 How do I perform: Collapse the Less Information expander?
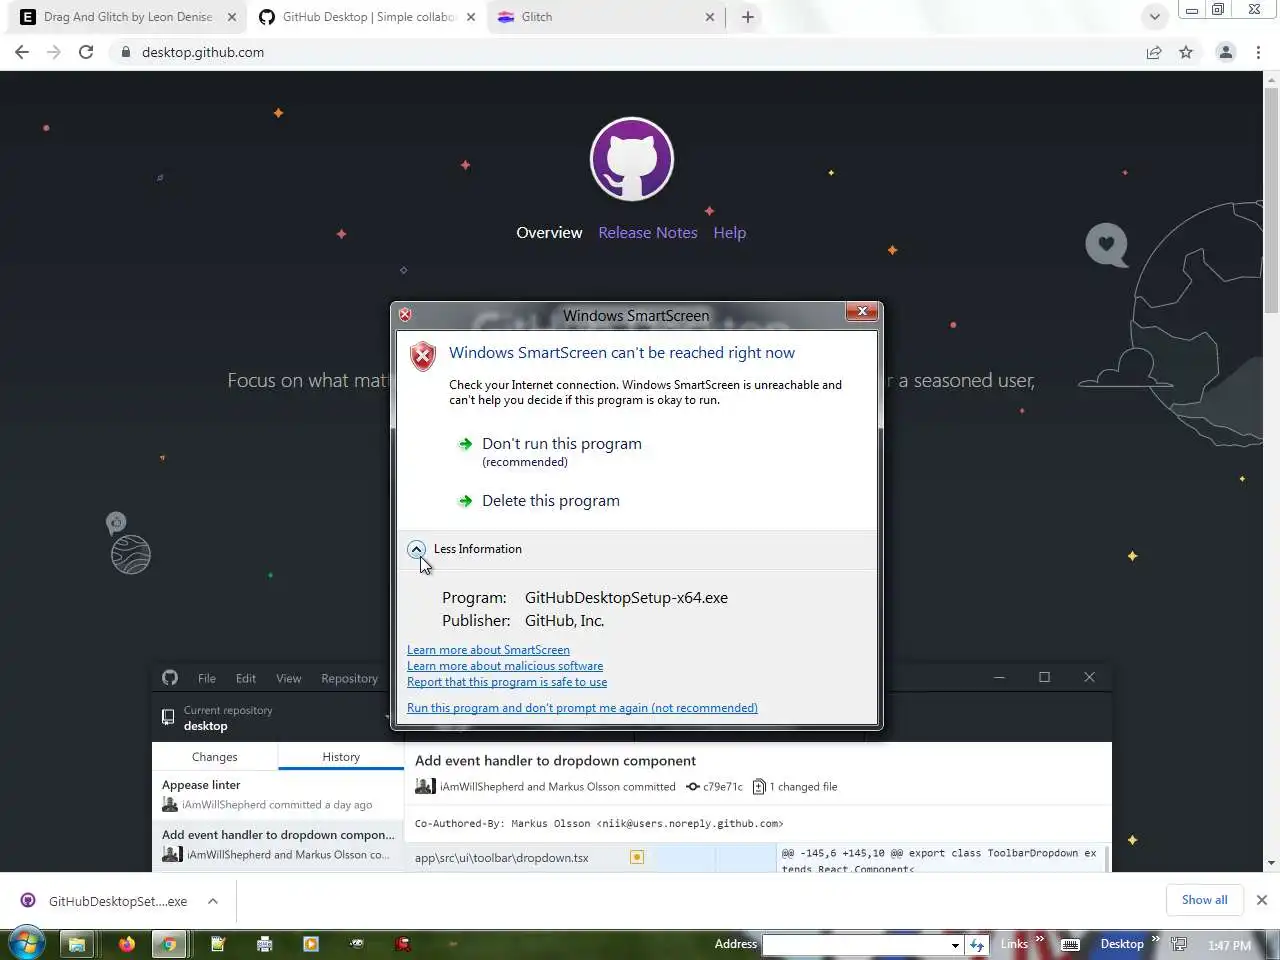coord(416,549)
